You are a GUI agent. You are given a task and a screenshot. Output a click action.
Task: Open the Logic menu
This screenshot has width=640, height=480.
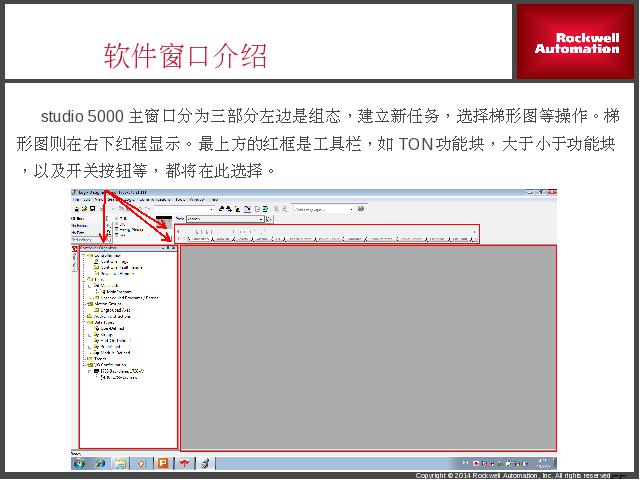(x=129, y=200)
